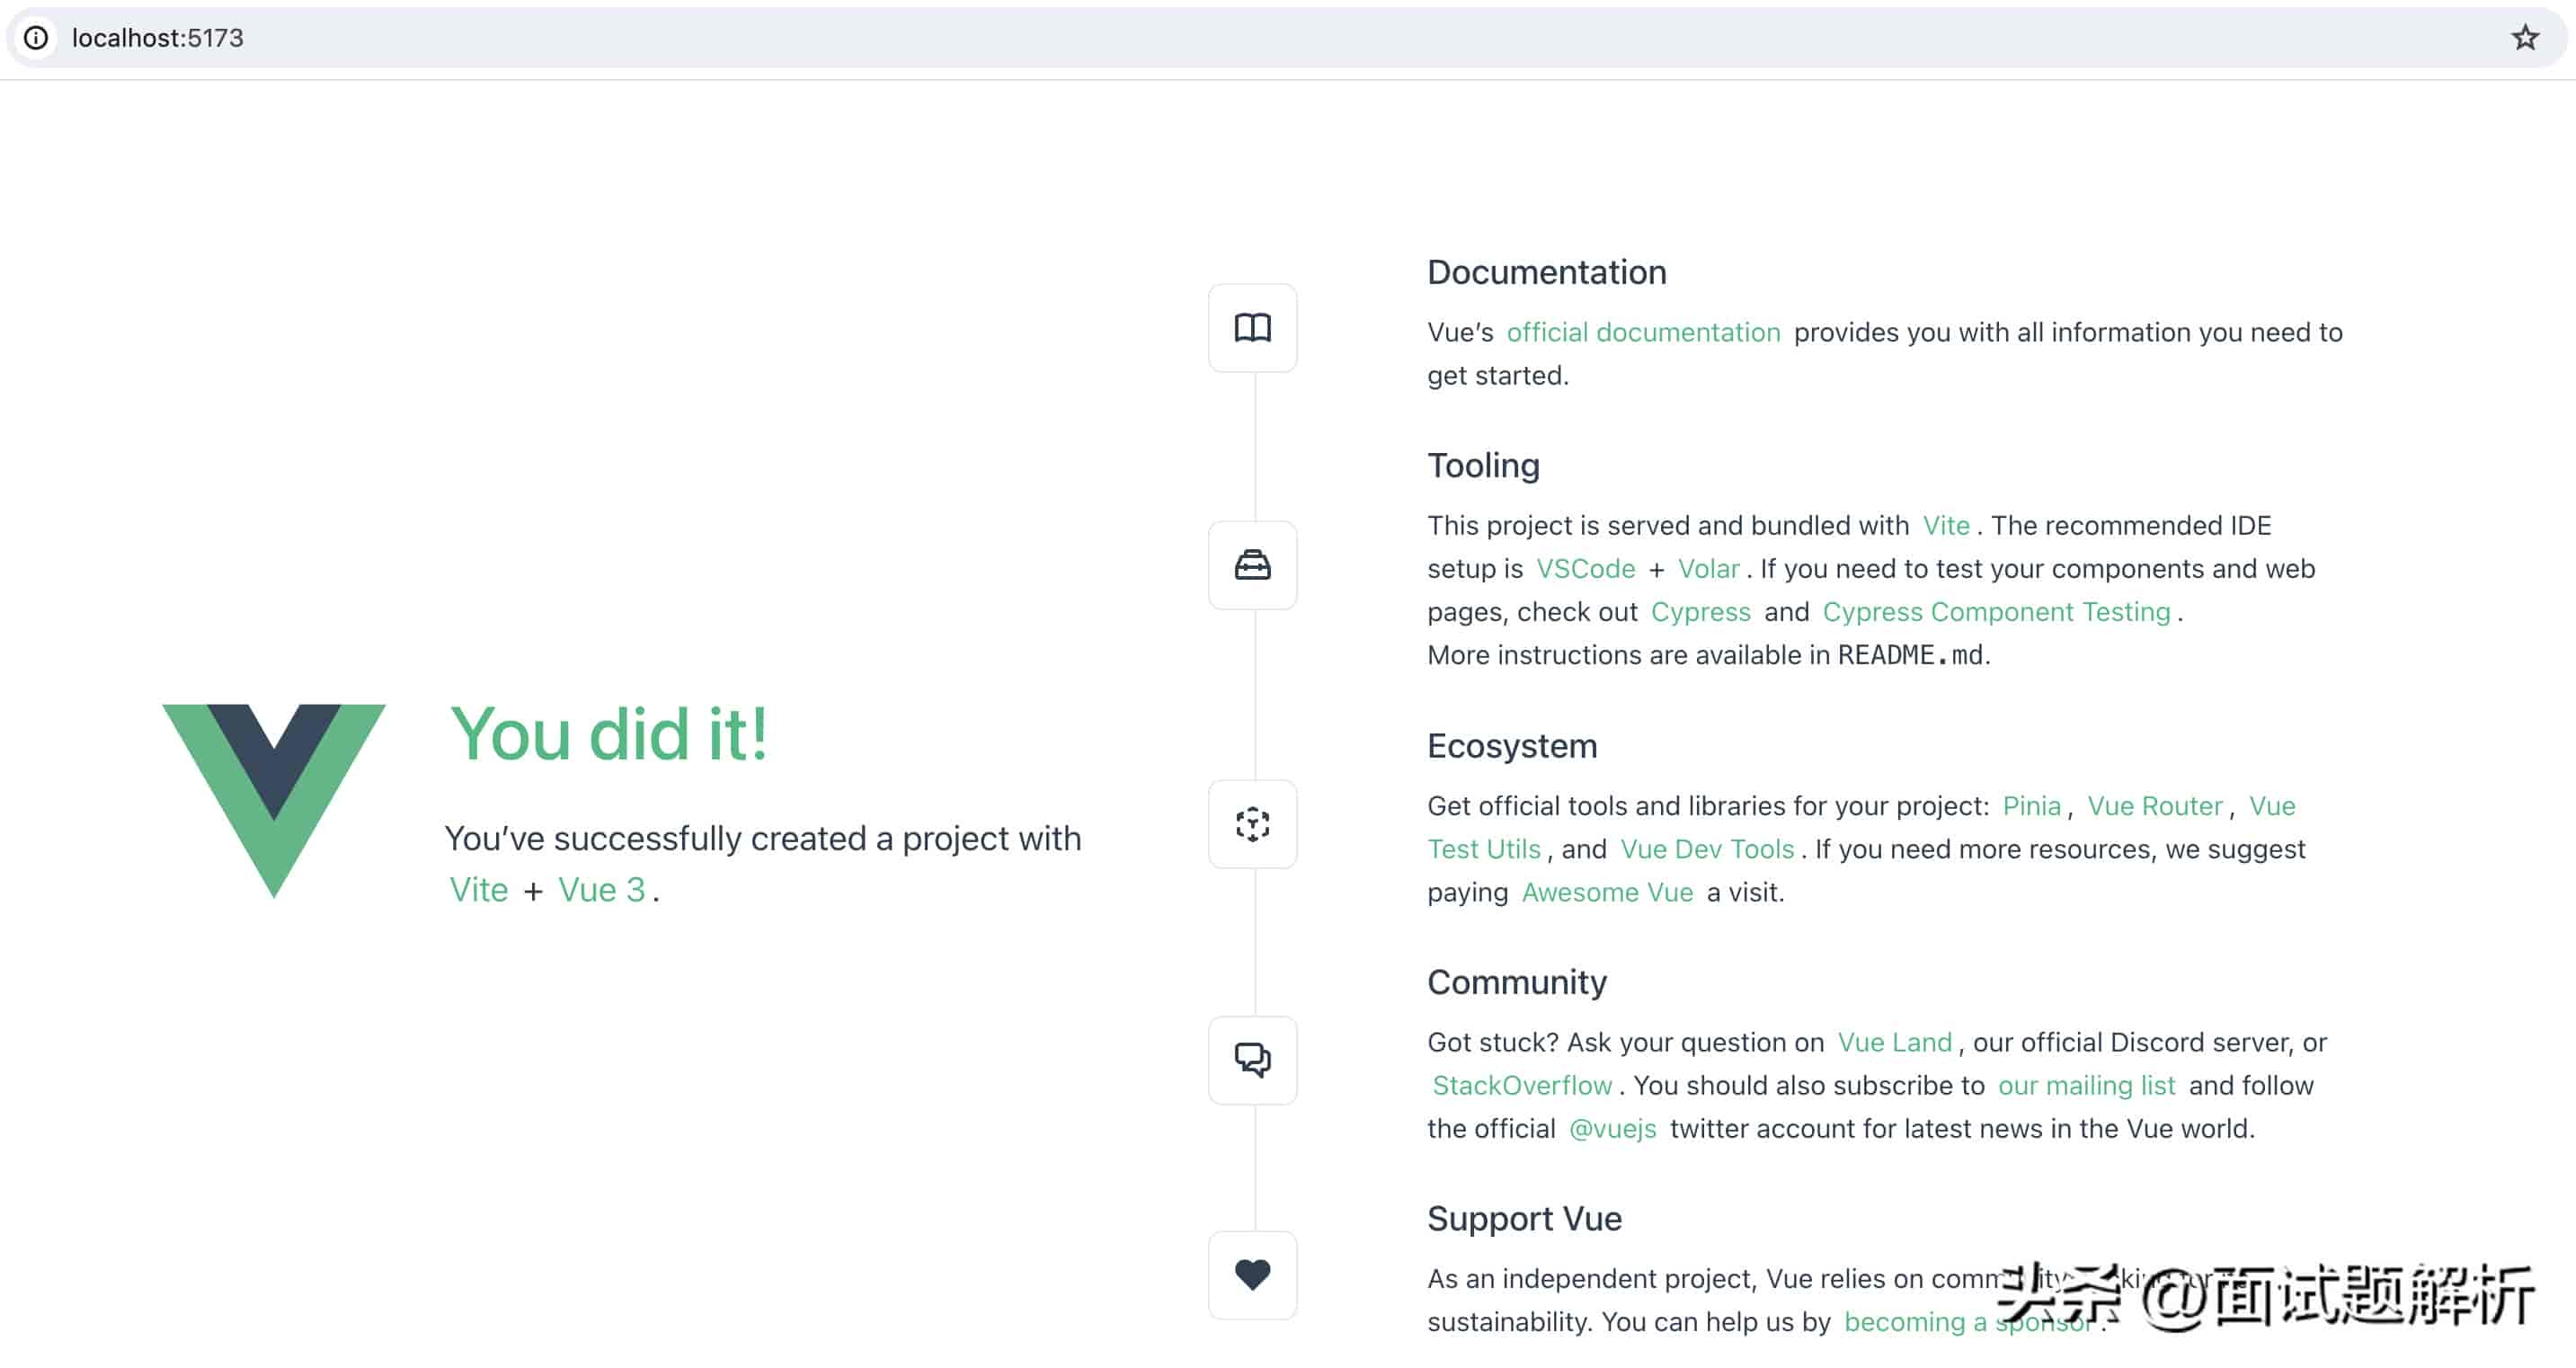
Task: Open the StackOverflow link
Action: point(1521,1084)
